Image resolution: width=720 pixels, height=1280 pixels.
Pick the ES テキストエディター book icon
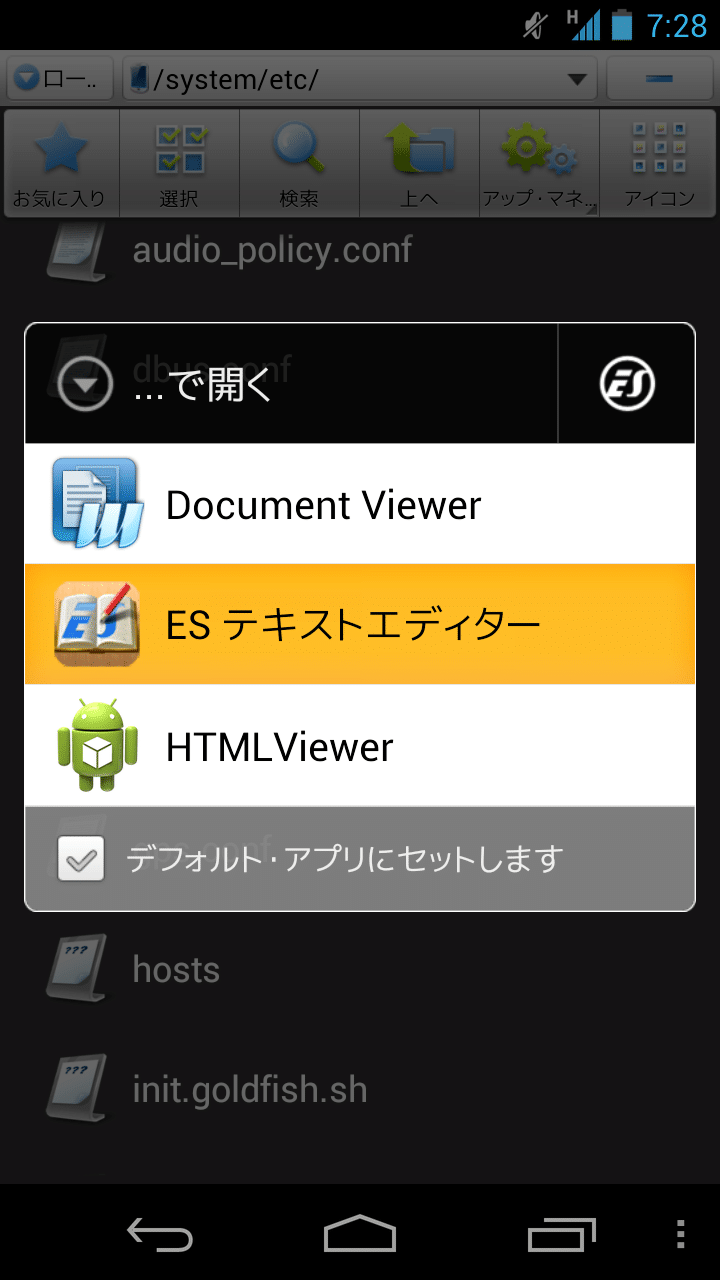click(96, 624)
